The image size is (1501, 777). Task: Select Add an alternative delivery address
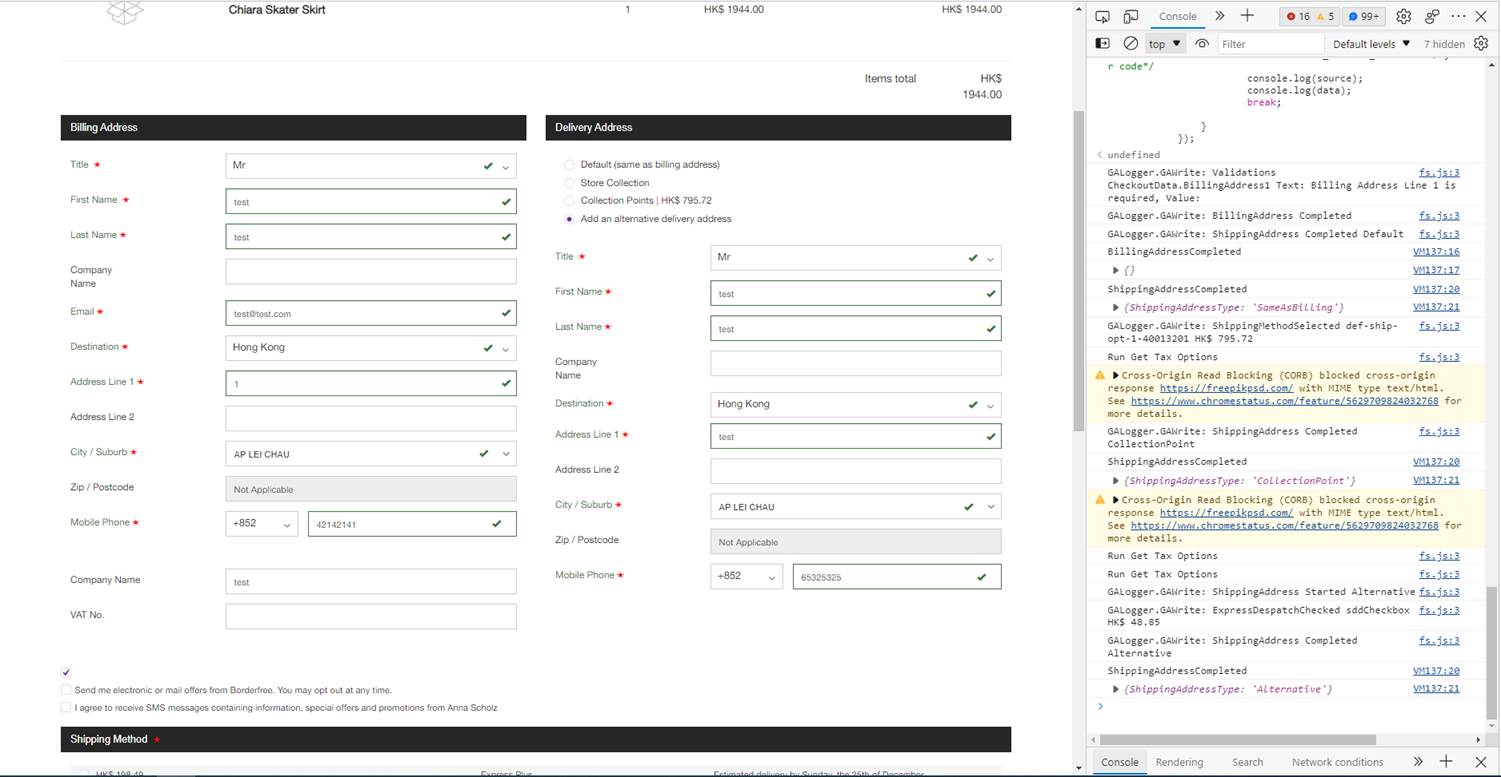pos(569,219)
